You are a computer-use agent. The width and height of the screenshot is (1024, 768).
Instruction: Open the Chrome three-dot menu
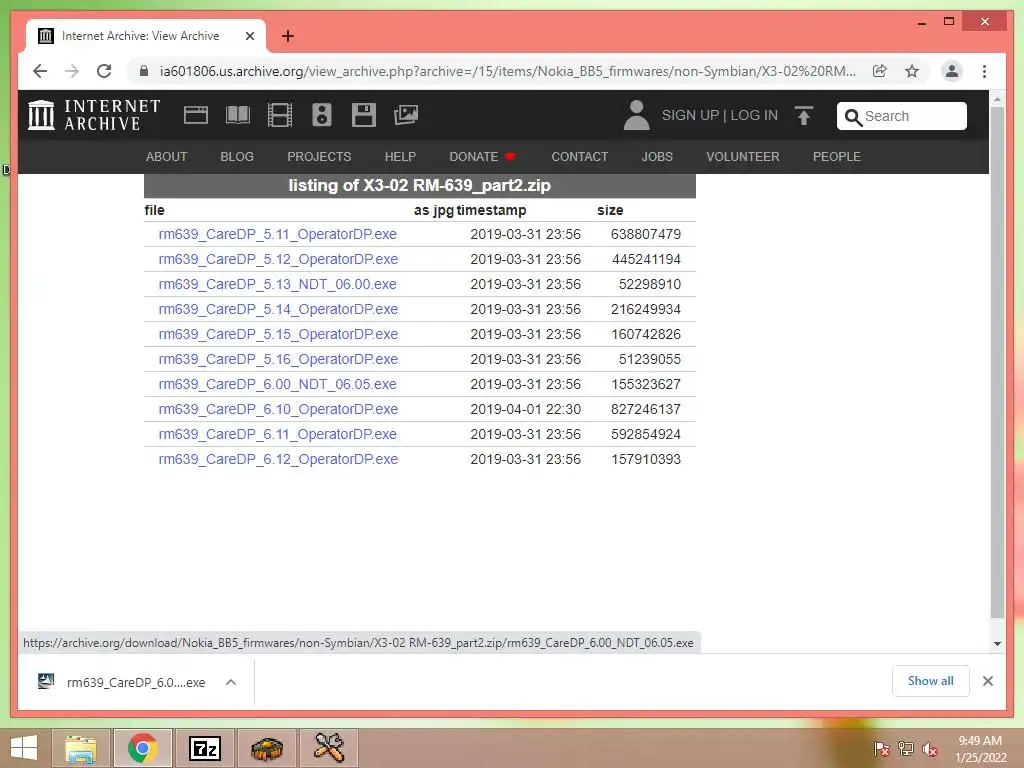click(984, 71)
